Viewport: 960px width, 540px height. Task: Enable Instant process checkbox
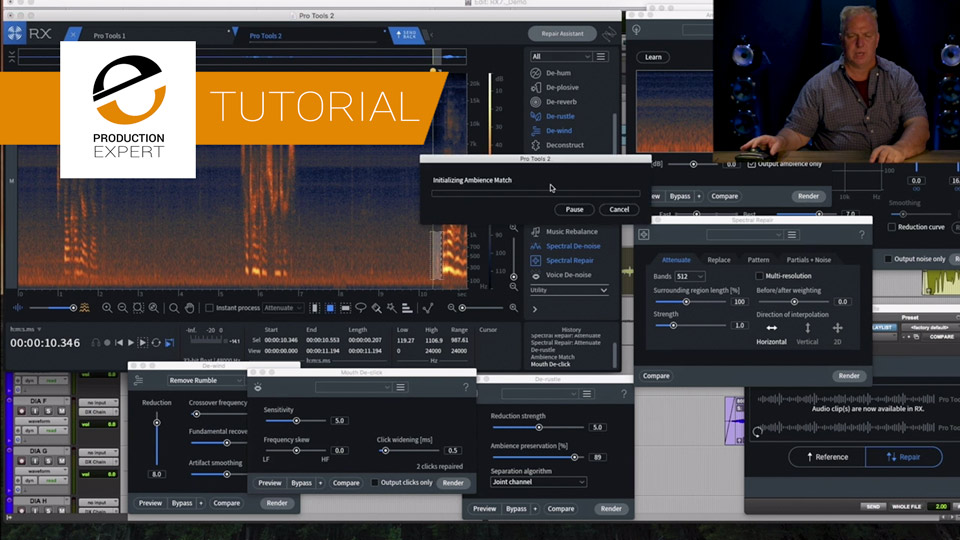tap(209, 308)
